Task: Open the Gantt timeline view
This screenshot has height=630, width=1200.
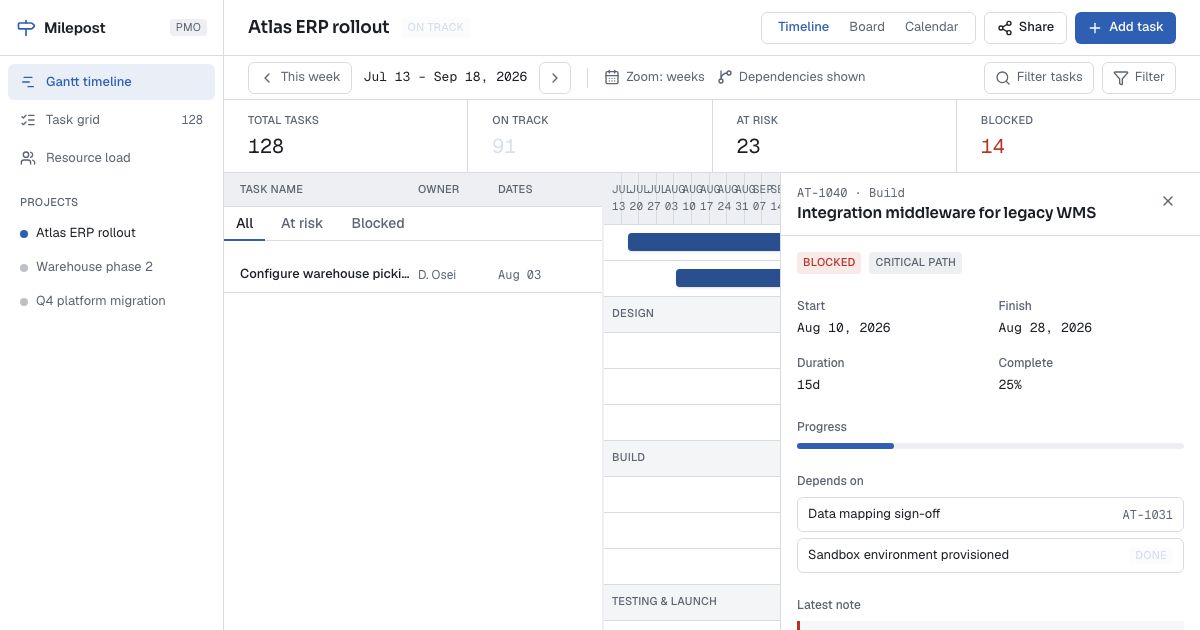Action: coord(111,82)
